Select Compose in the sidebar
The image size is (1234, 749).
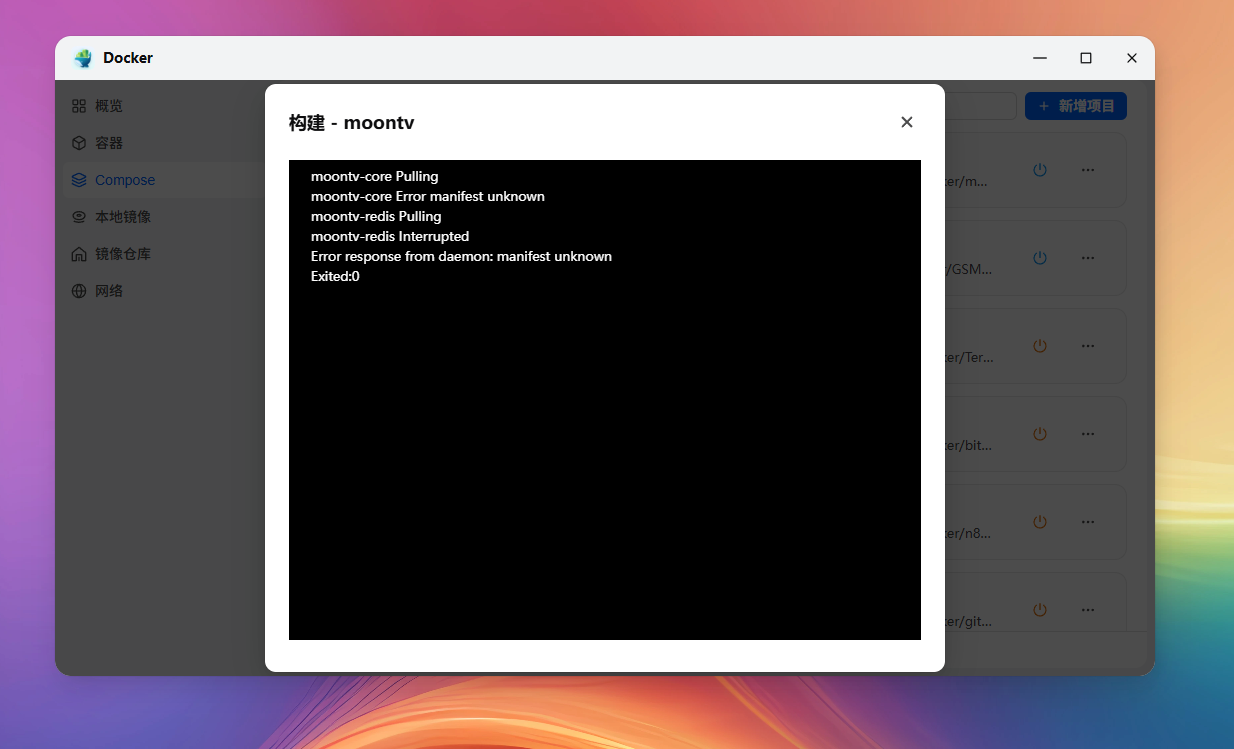click(124, 180)
